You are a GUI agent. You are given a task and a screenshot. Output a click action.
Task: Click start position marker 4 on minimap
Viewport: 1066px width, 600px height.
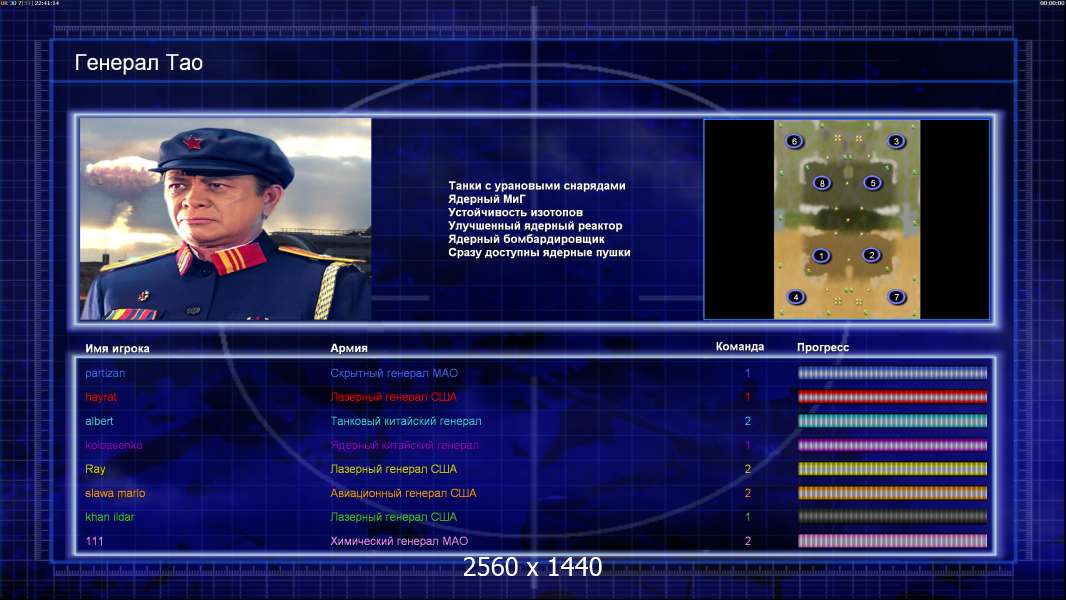[x=796, y=297]
